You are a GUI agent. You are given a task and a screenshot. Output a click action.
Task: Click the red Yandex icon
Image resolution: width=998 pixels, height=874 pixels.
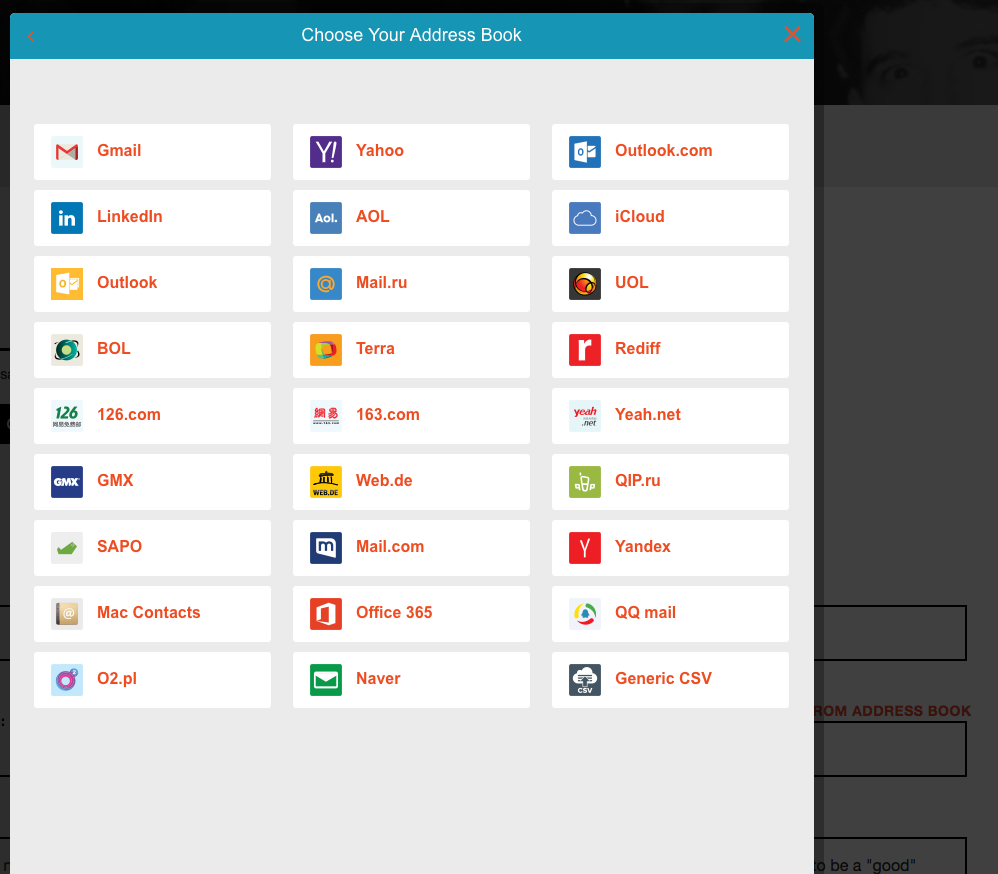(585, 548)
